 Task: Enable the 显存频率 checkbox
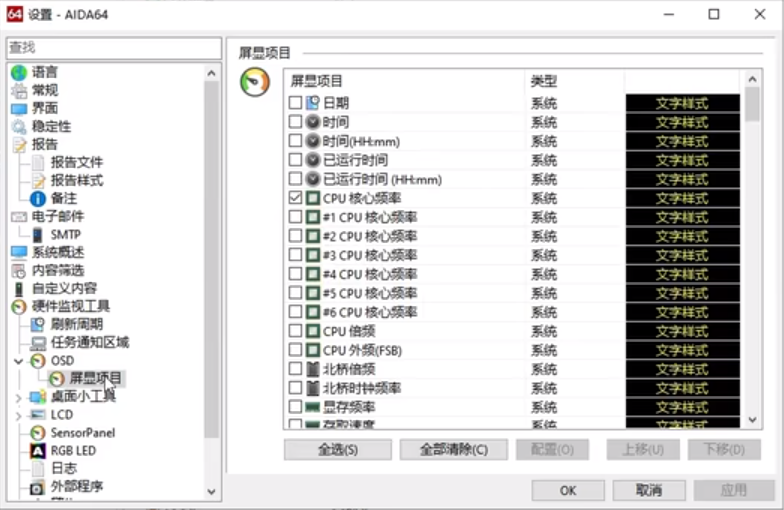coord(296,407)
